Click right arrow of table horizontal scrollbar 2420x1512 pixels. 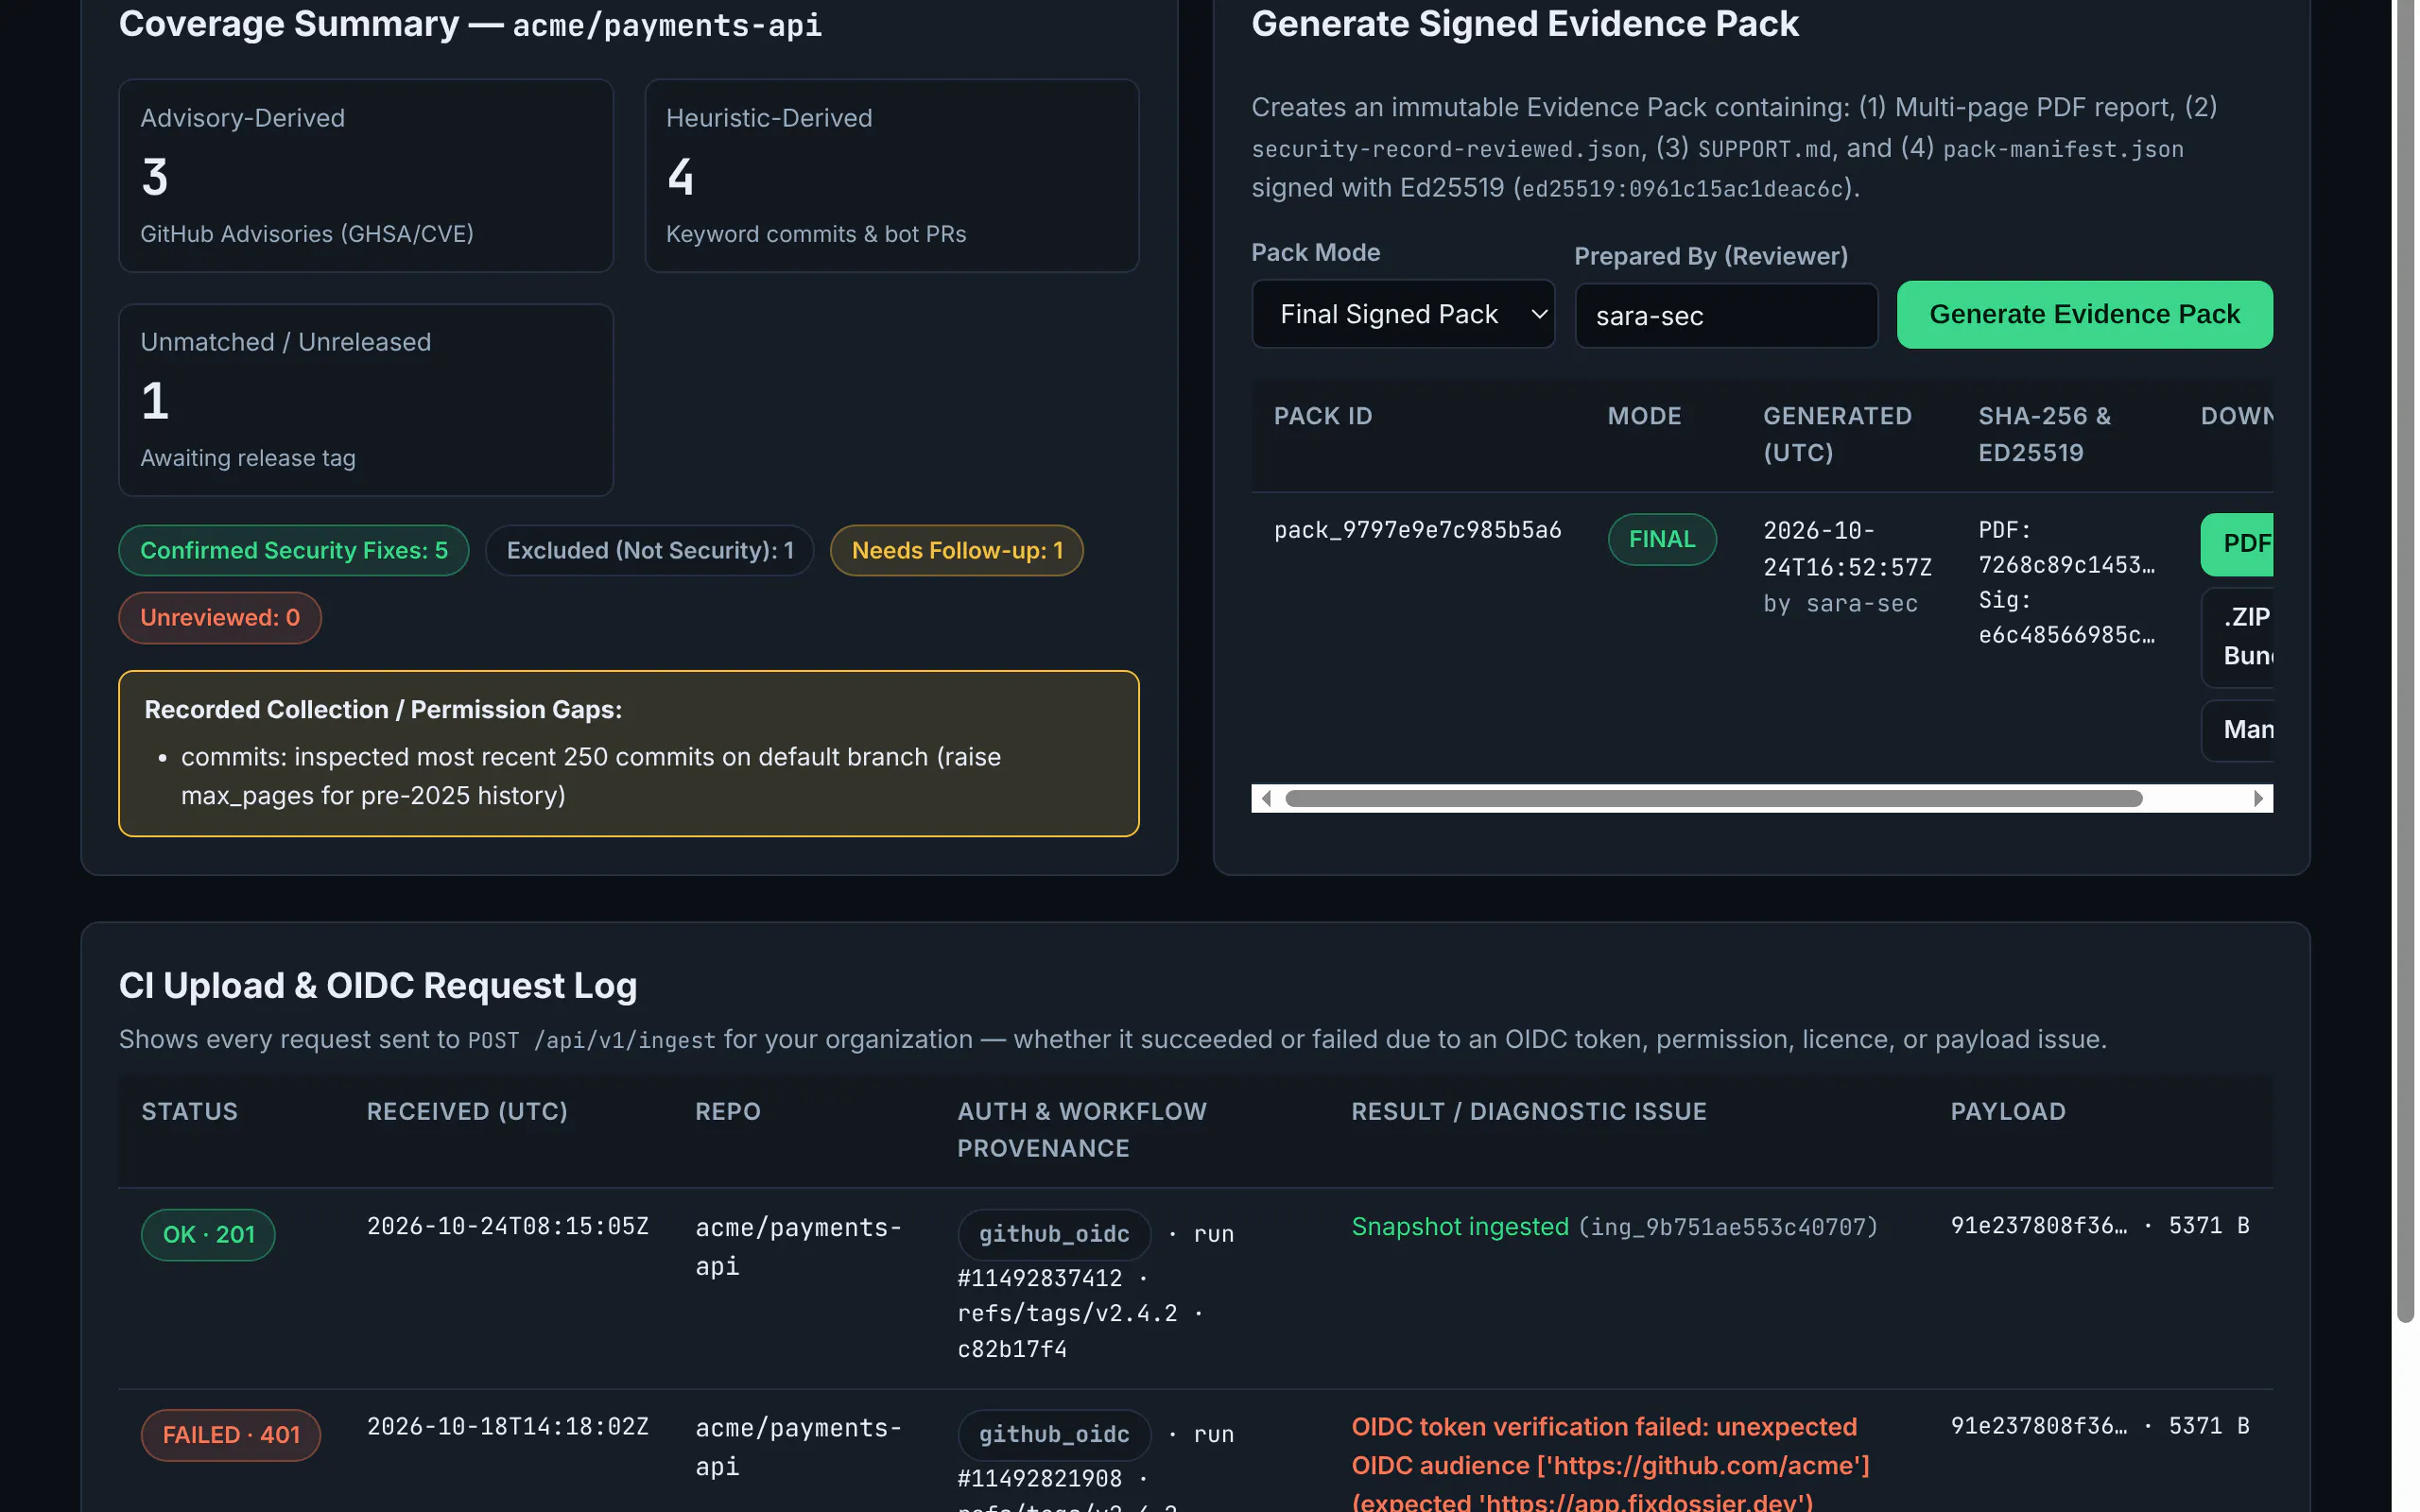tap(2258, 798)
